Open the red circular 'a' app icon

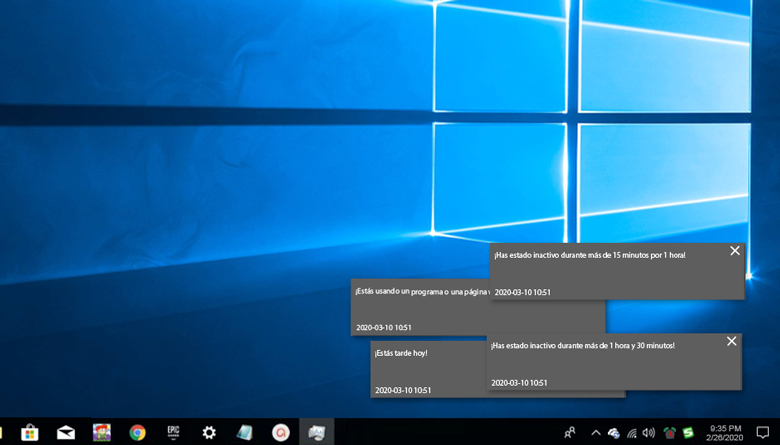coord(281,432)
